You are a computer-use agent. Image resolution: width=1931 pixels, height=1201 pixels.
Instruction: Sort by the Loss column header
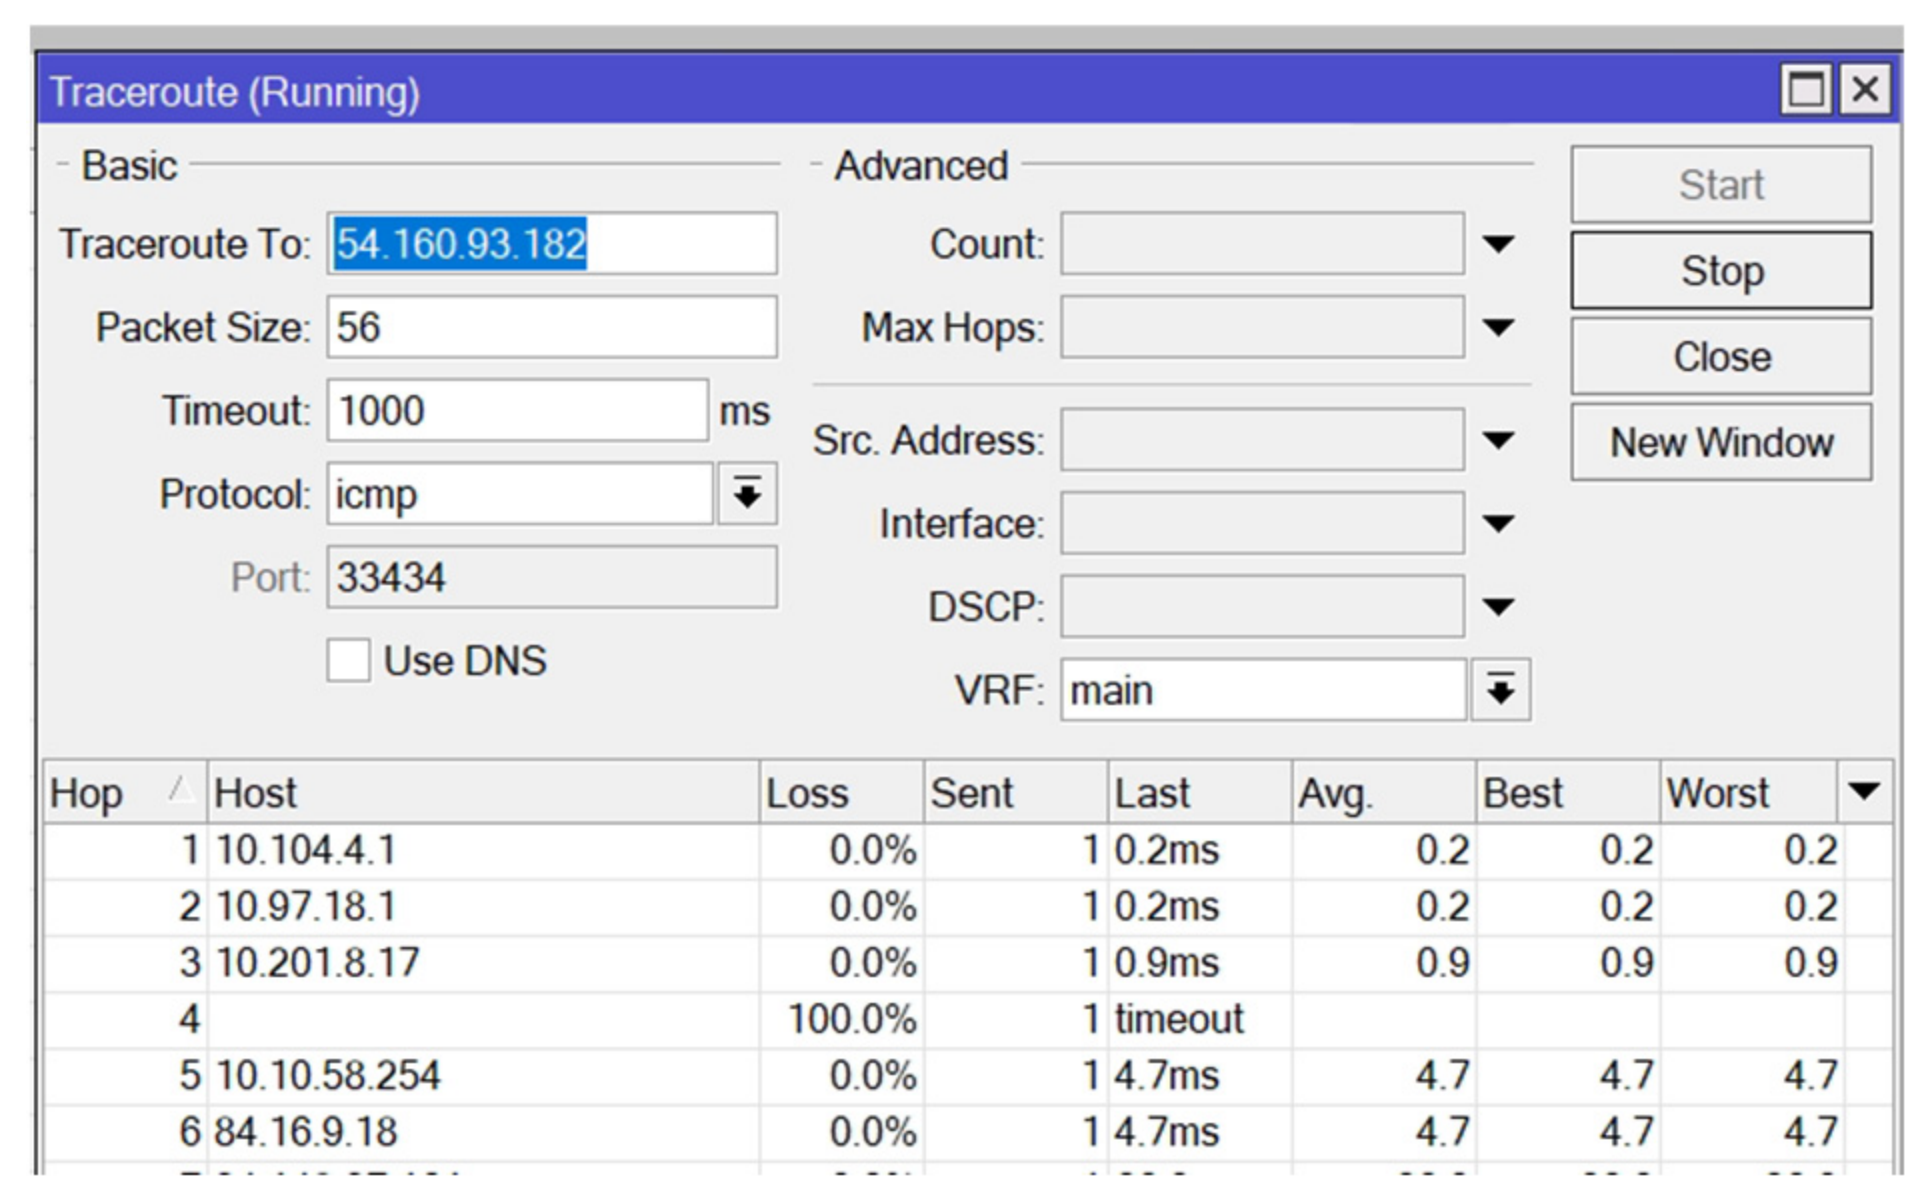pos(842,793)
